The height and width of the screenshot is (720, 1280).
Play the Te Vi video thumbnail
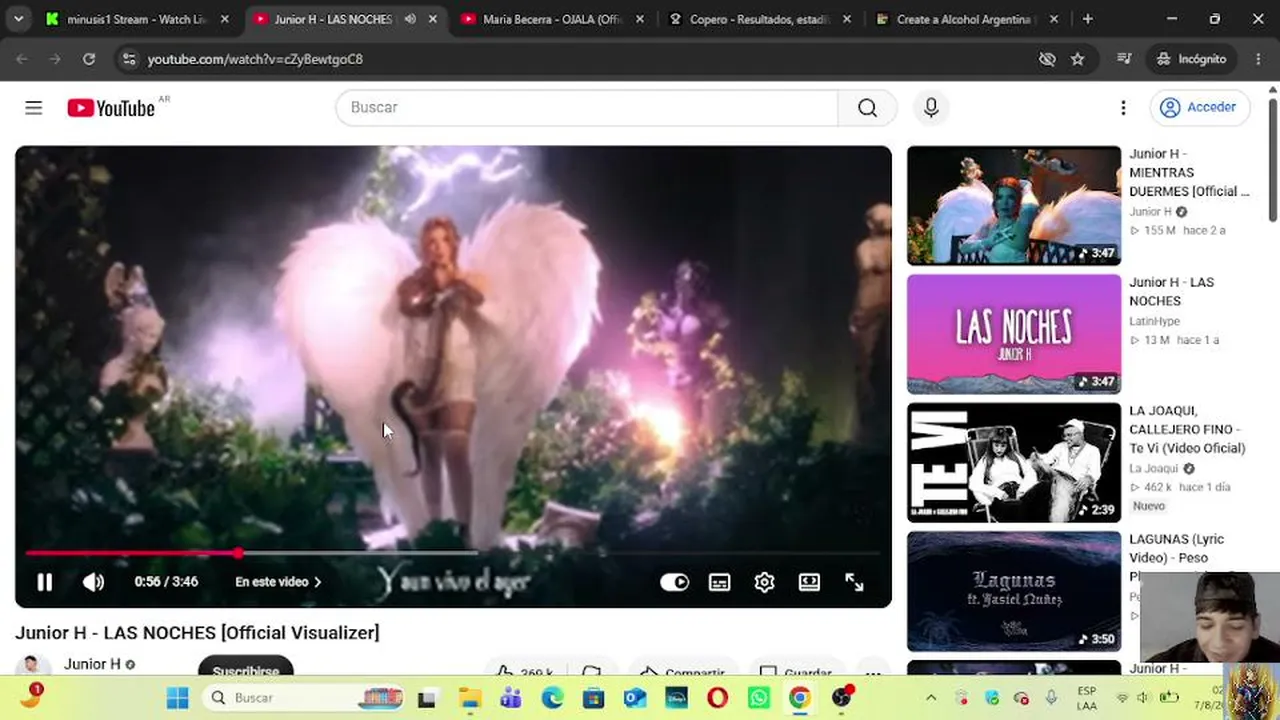tap(1014, 462)
